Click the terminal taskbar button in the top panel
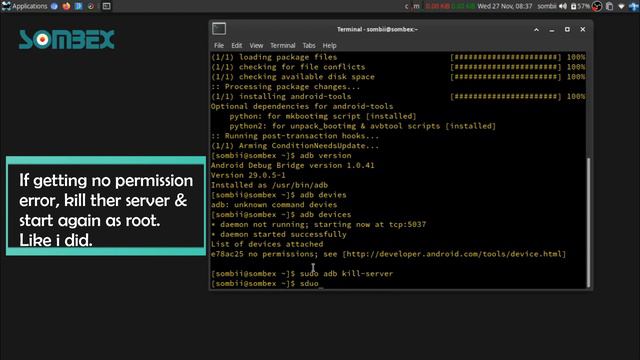The image size is (640, 360). tap(106, 6)
